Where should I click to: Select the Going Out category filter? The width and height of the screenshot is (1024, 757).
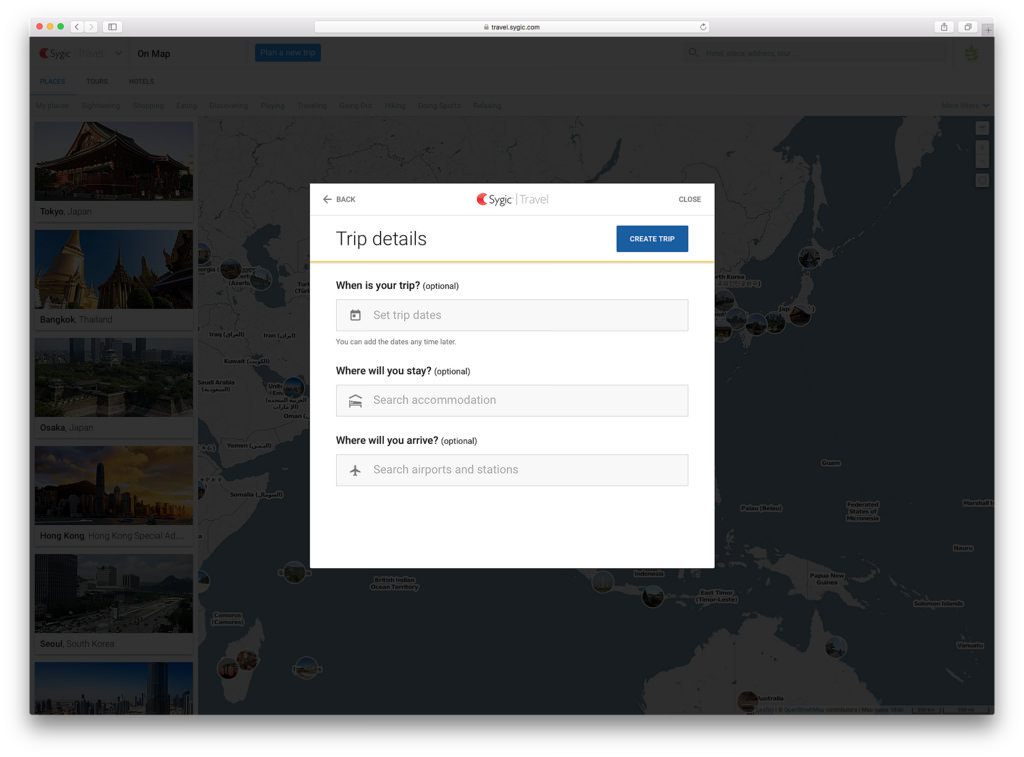(x=355, y=106)
